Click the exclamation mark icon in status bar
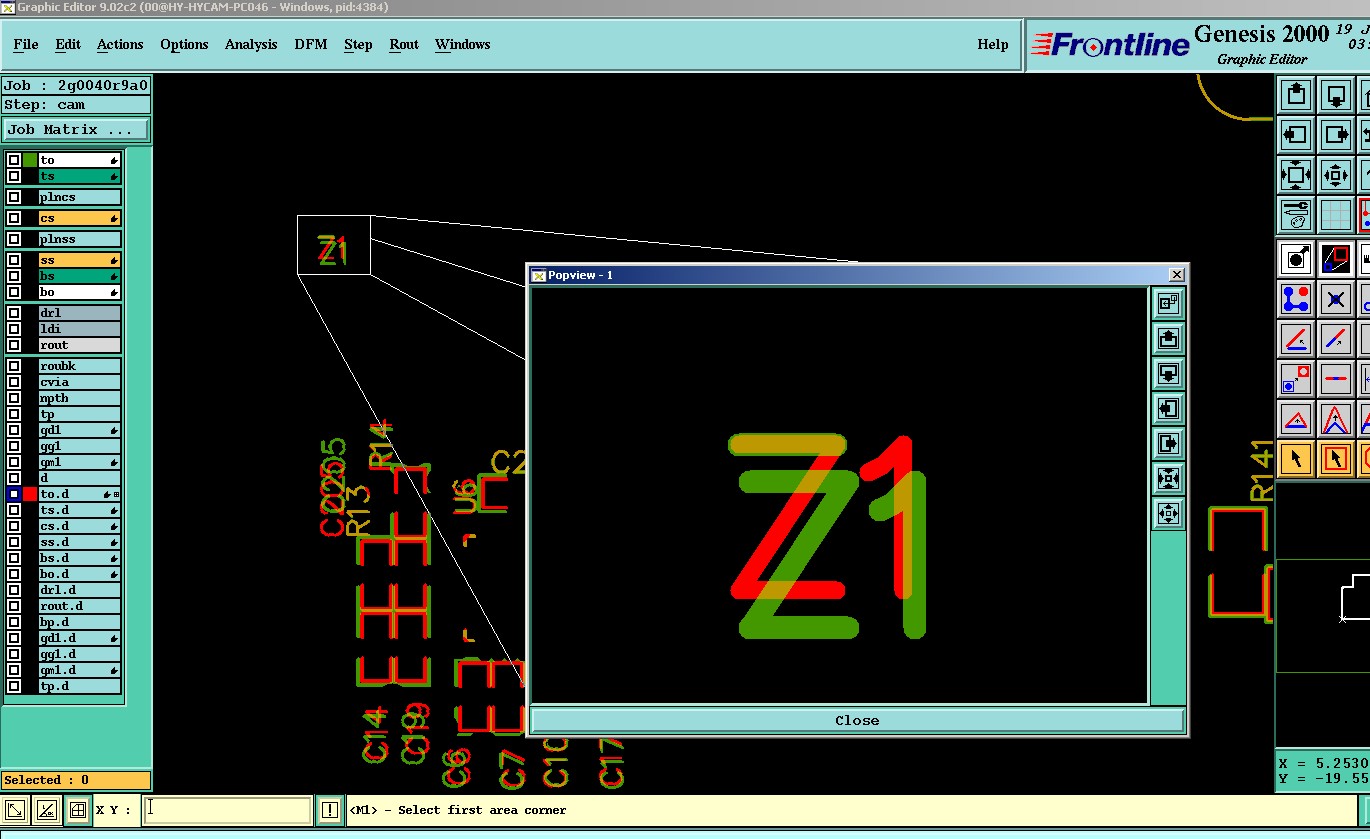 [x=330, y=810]
